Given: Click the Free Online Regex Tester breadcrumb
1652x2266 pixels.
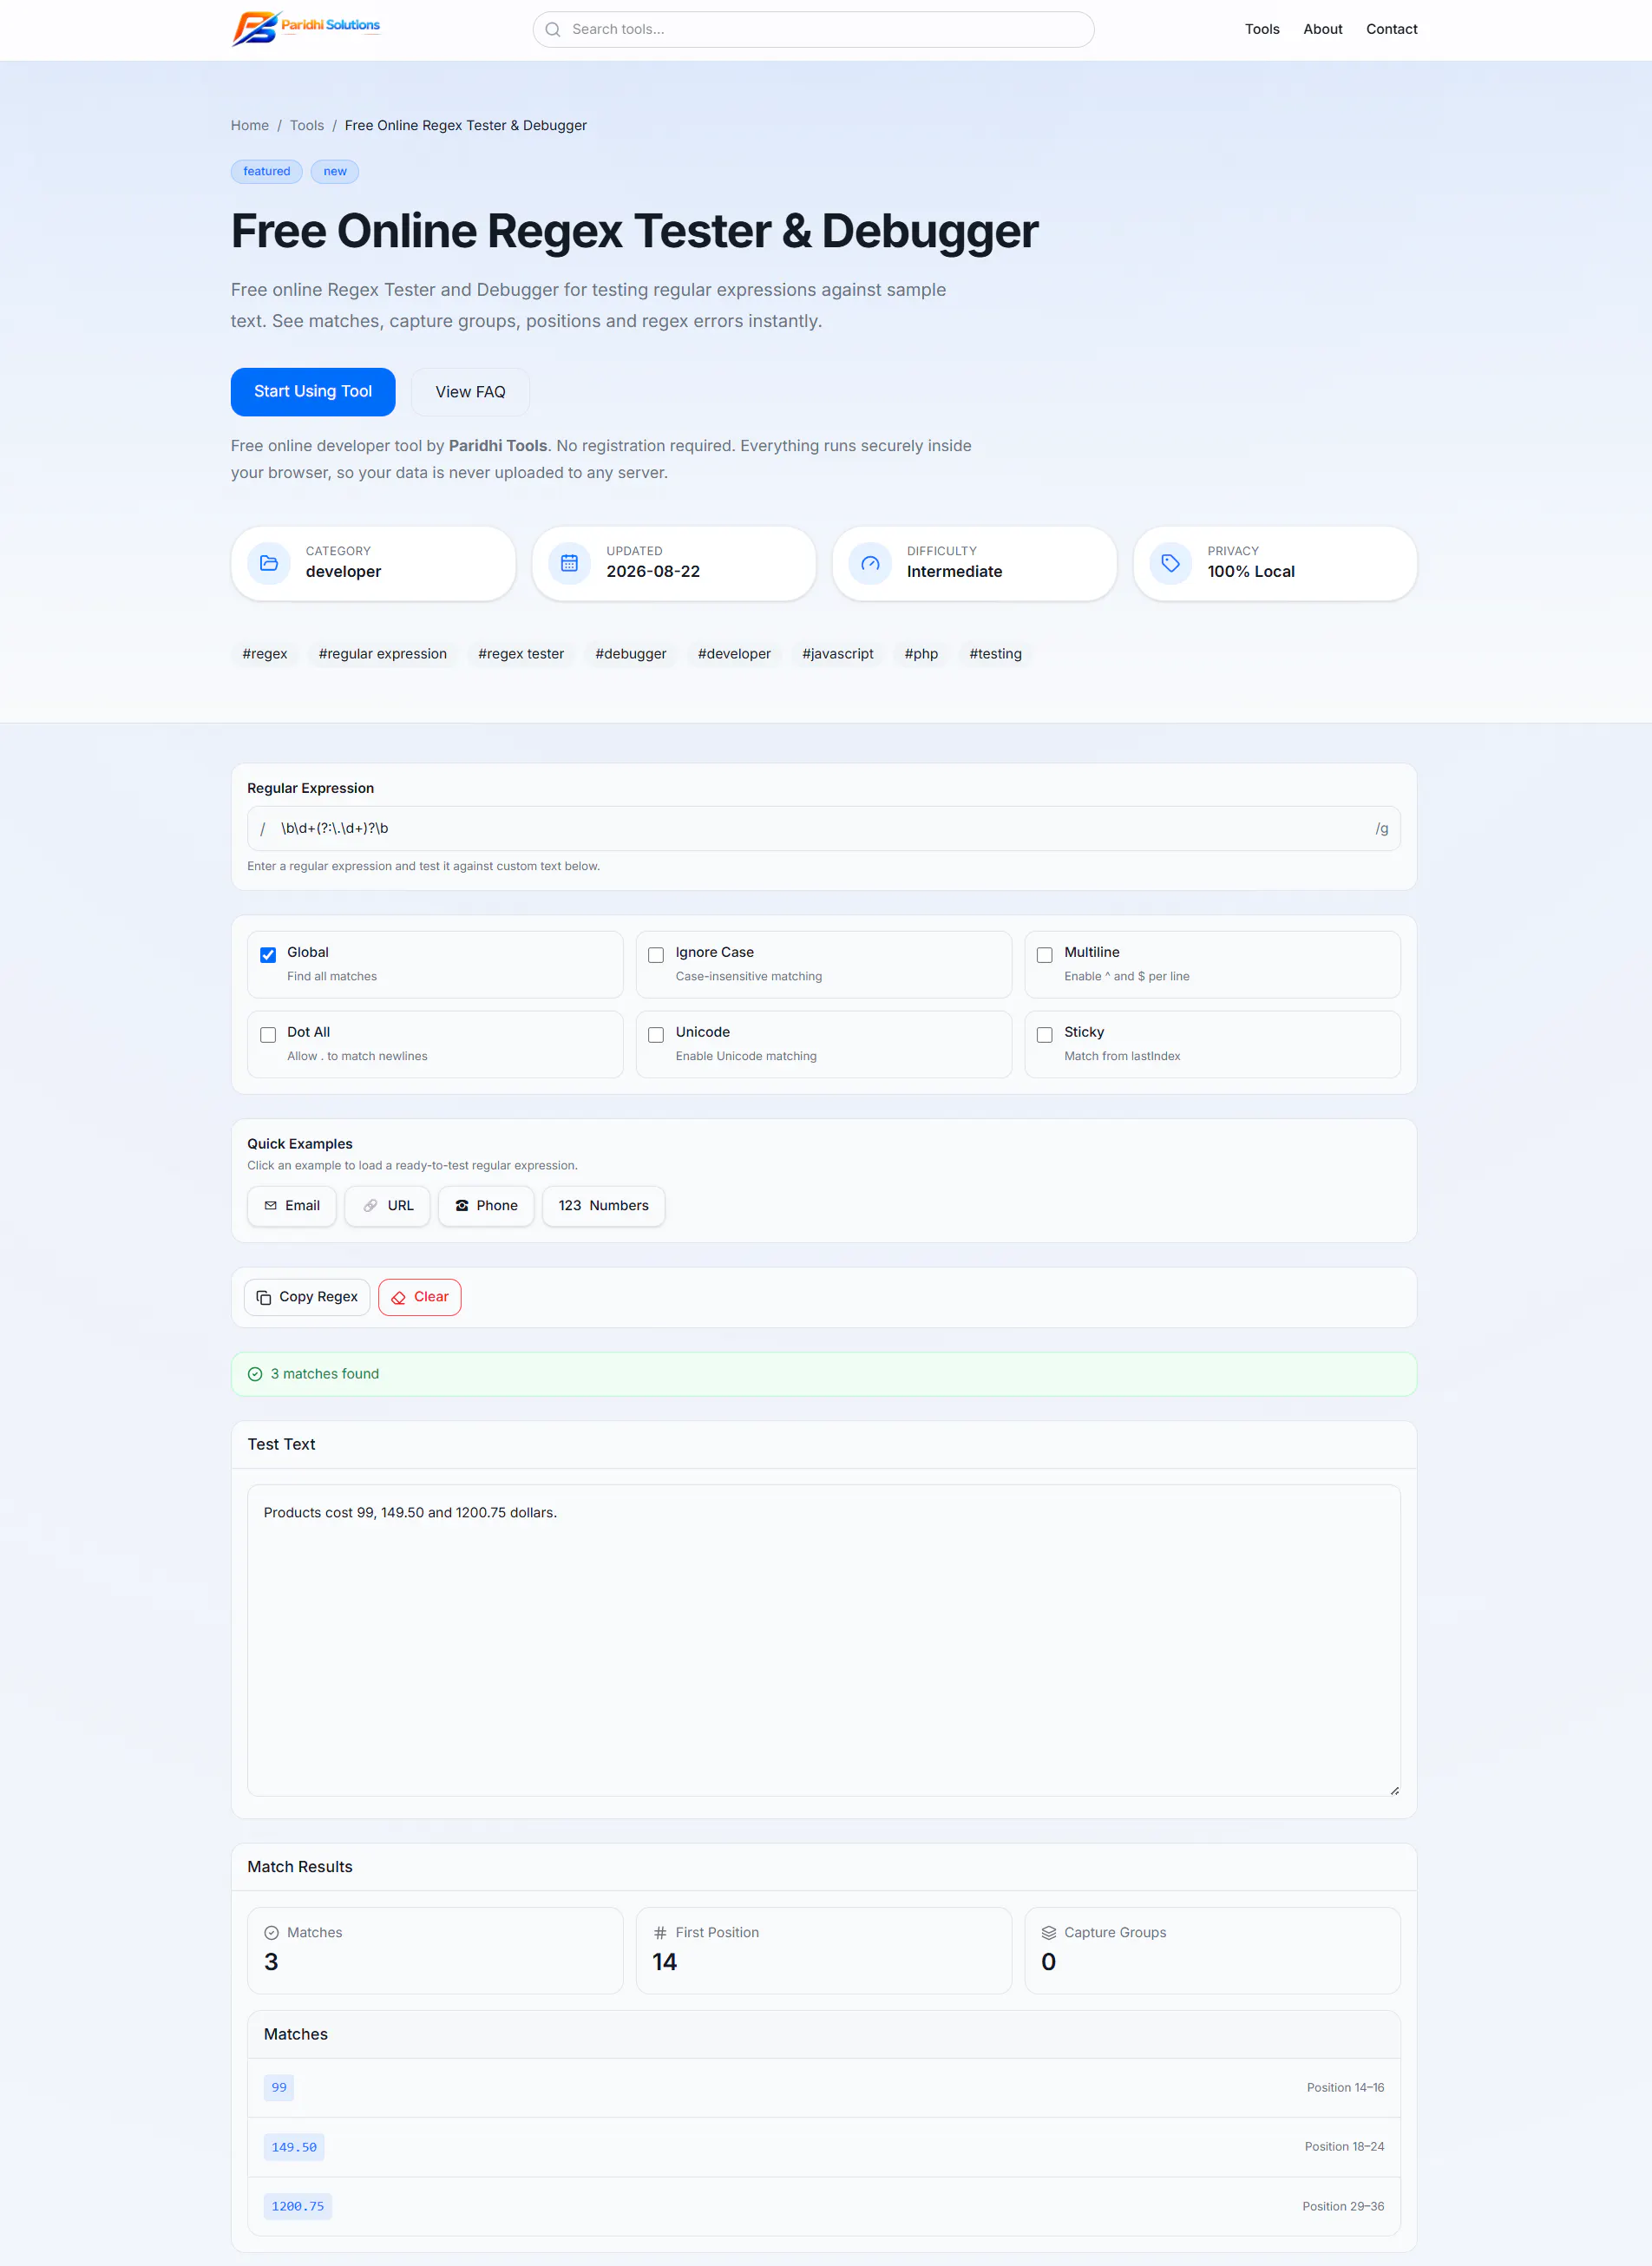Looking at the screenshot, I should click(466, 125).
